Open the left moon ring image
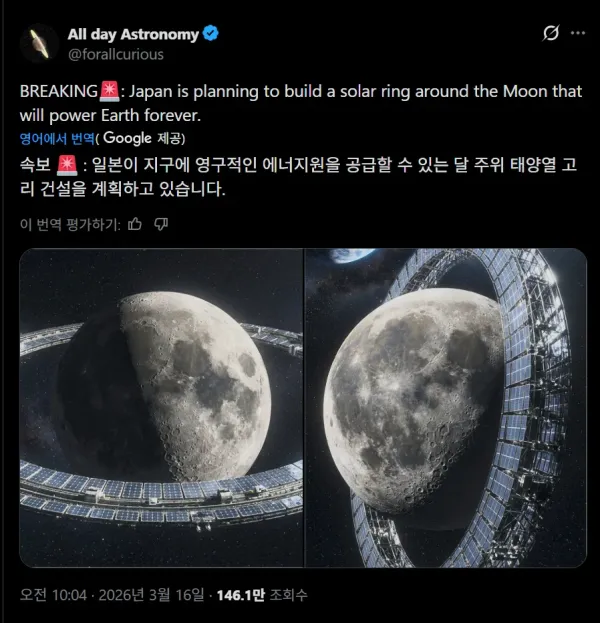600x623 pixels. click(x=161, y=408)
